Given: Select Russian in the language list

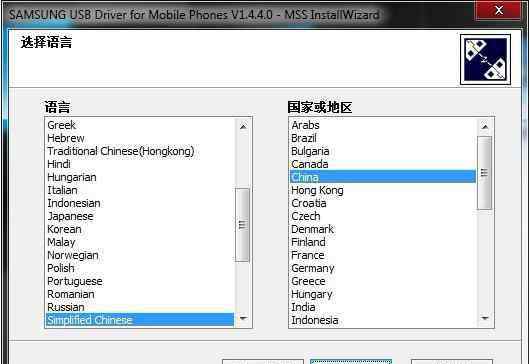Looking at the screenshot, I should [x=66, y=307].
